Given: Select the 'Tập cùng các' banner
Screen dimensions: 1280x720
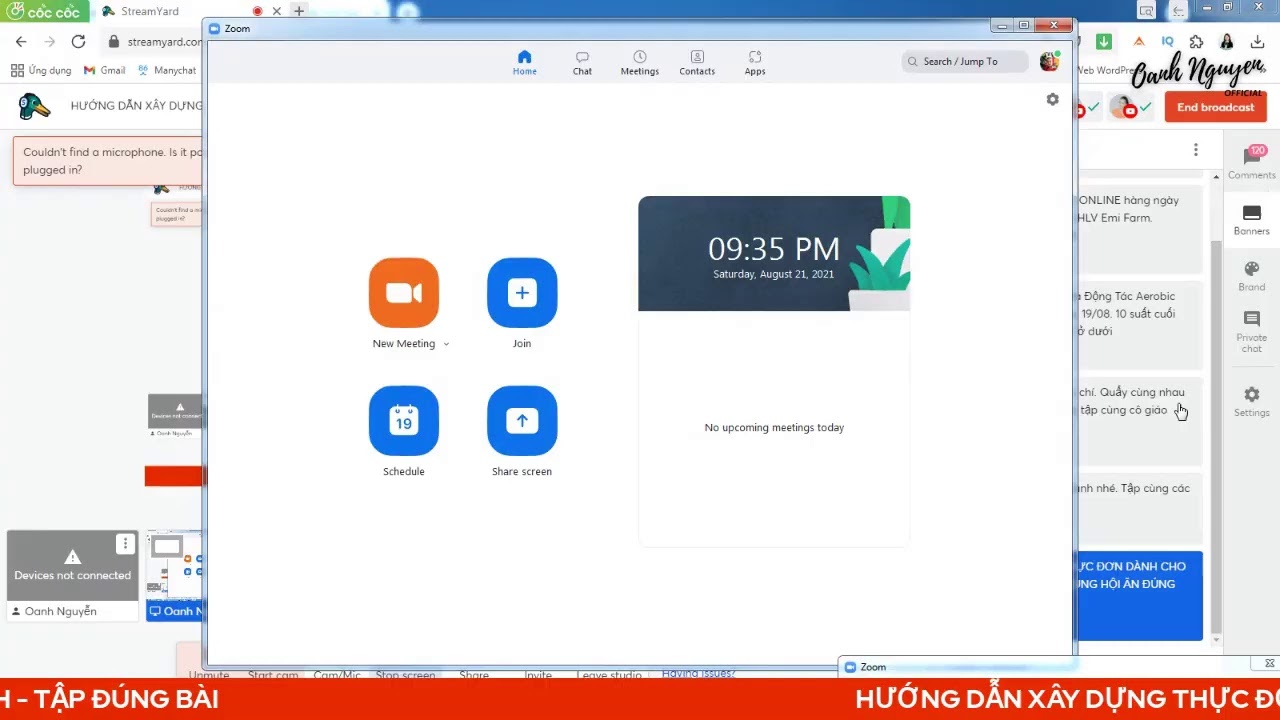Looking at the screenshot, I should [x=1140, y=507].
